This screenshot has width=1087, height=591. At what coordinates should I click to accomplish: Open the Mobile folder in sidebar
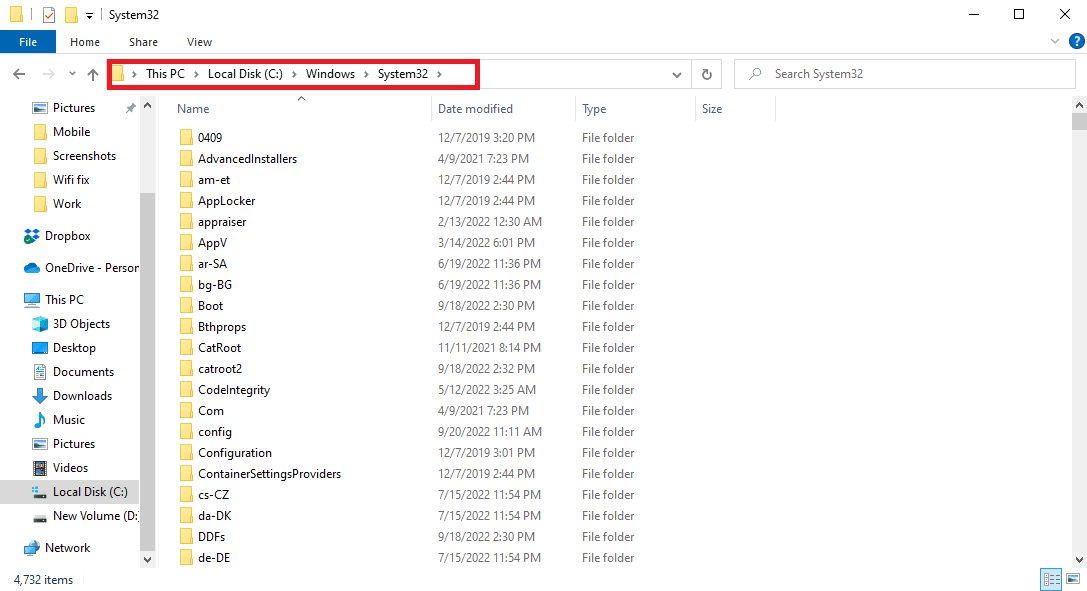tap(71, 132)
